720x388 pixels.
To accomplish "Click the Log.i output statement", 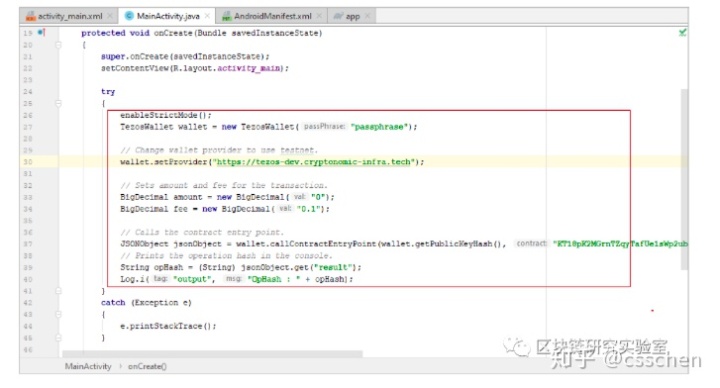I will pos(236,279).
